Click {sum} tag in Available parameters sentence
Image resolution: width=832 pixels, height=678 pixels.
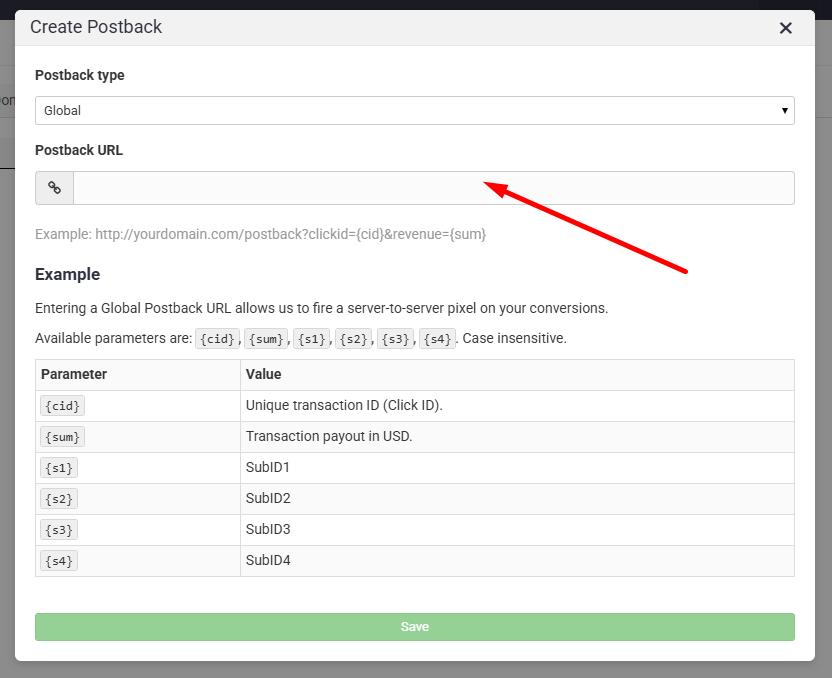click(267, 339)
